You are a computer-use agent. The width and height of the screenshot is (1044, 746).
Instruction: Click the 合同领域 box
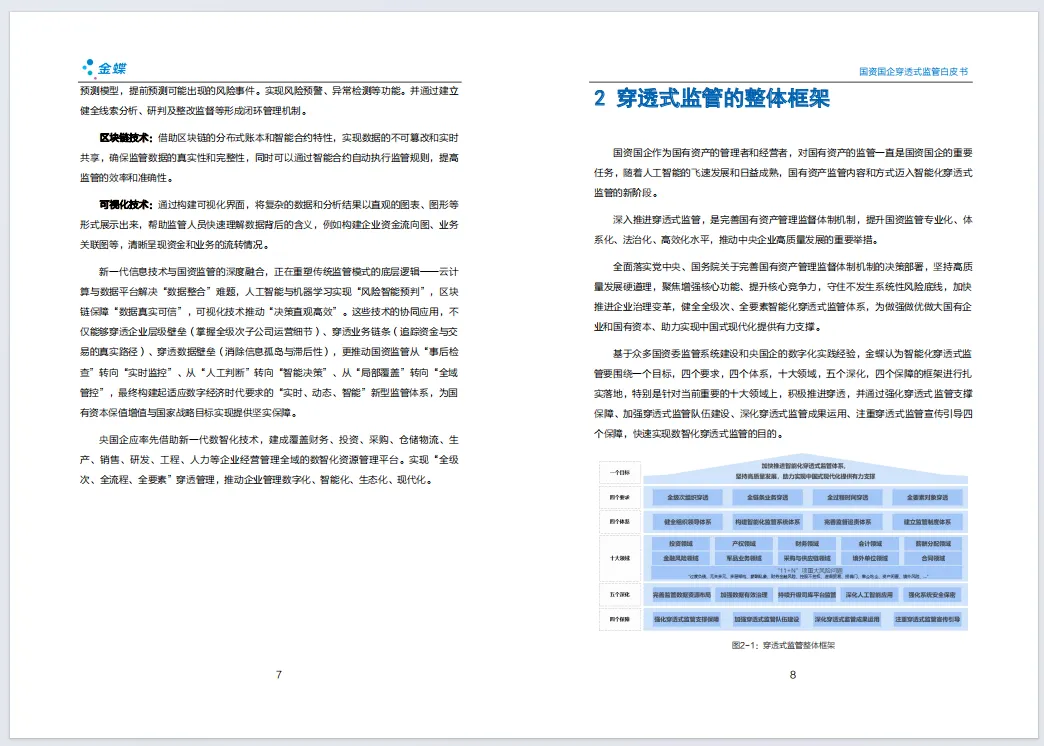click(933, 558)
